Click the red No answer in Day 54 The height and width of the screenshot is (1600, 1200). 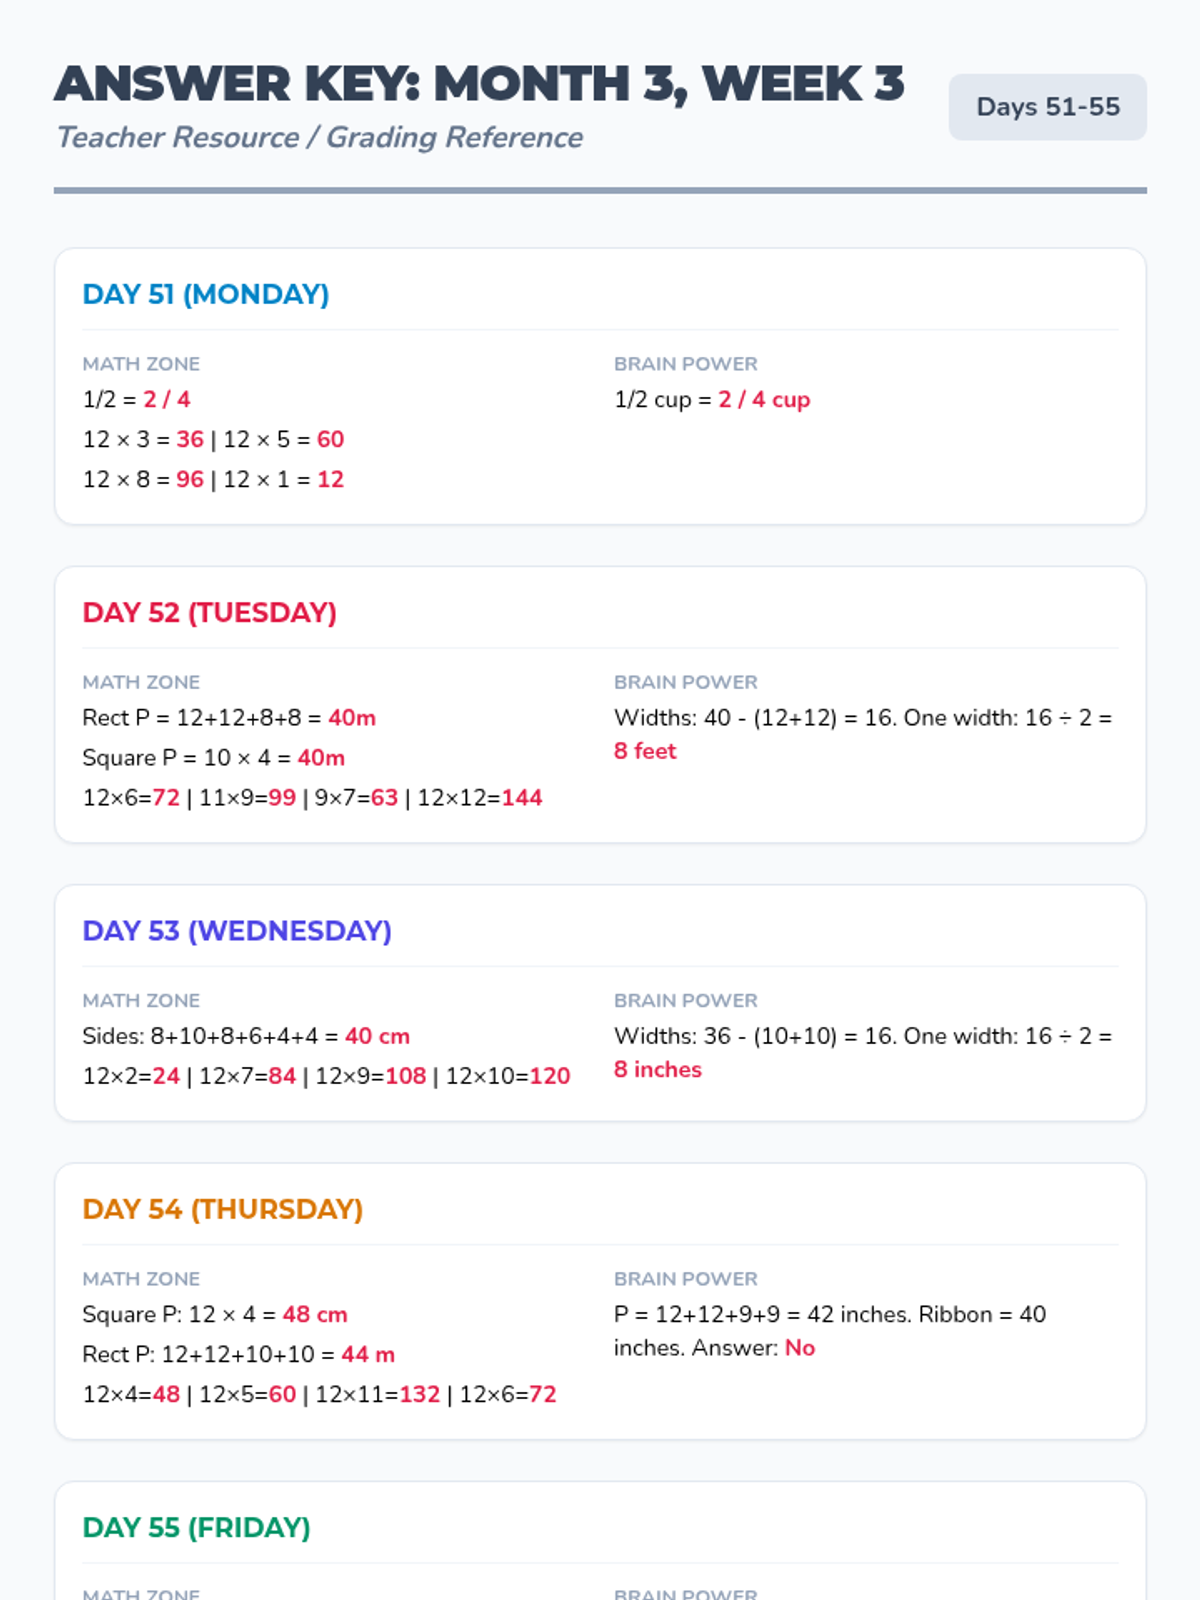800,1348
